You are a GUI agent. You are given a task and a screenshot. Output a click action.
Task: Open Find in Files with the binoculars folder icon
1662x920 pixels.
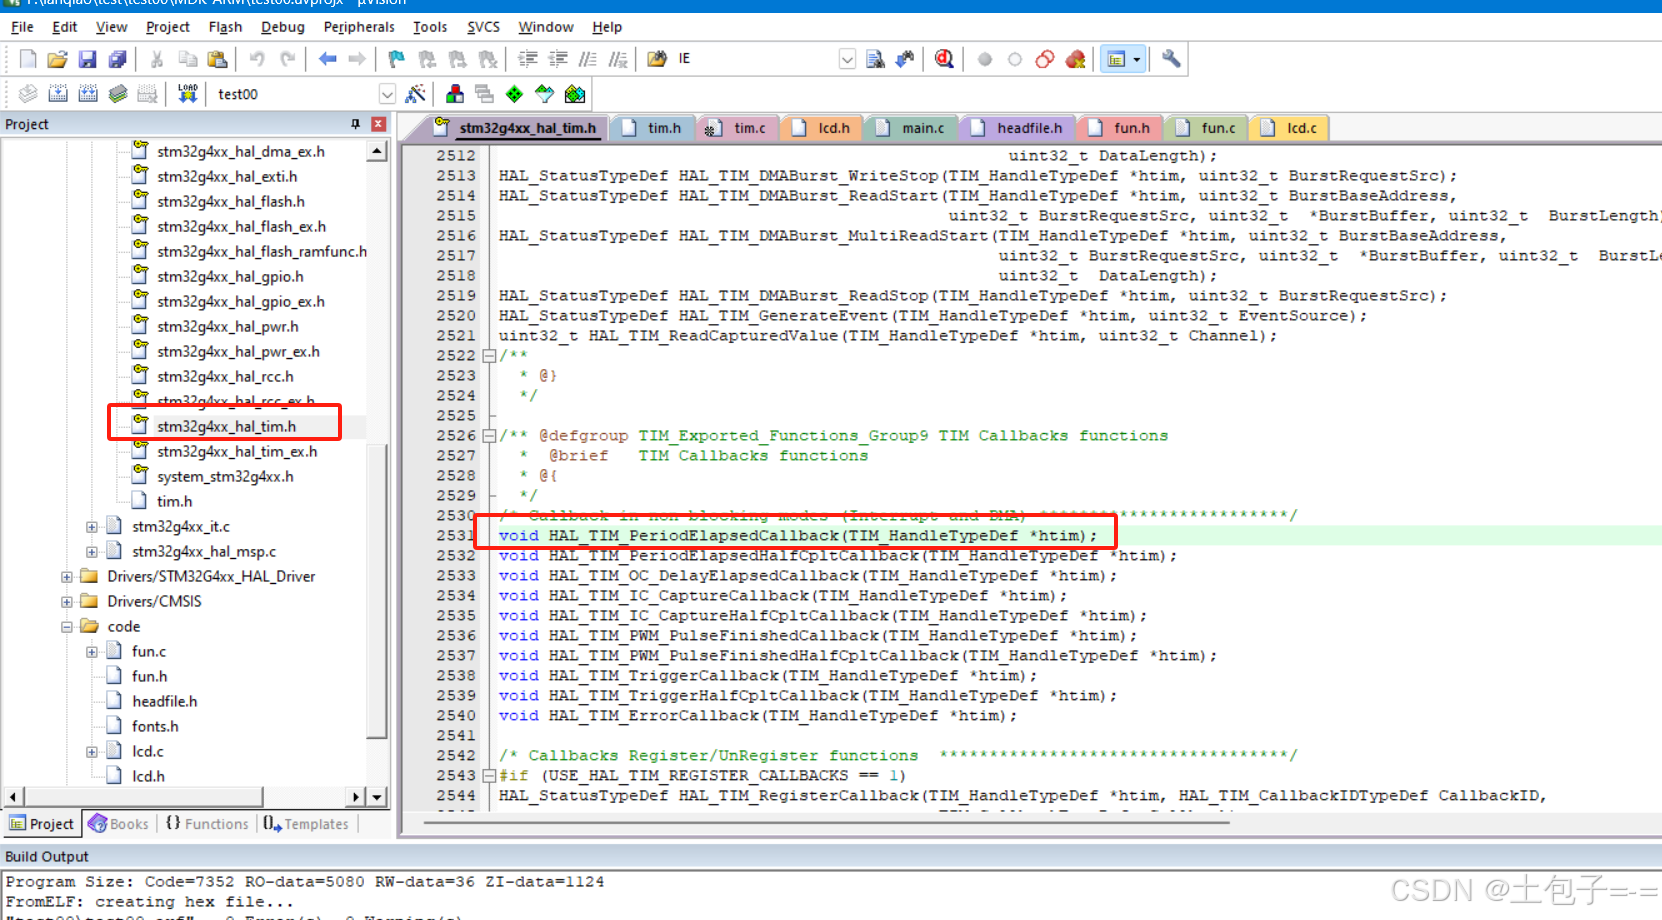pos(657,59)
